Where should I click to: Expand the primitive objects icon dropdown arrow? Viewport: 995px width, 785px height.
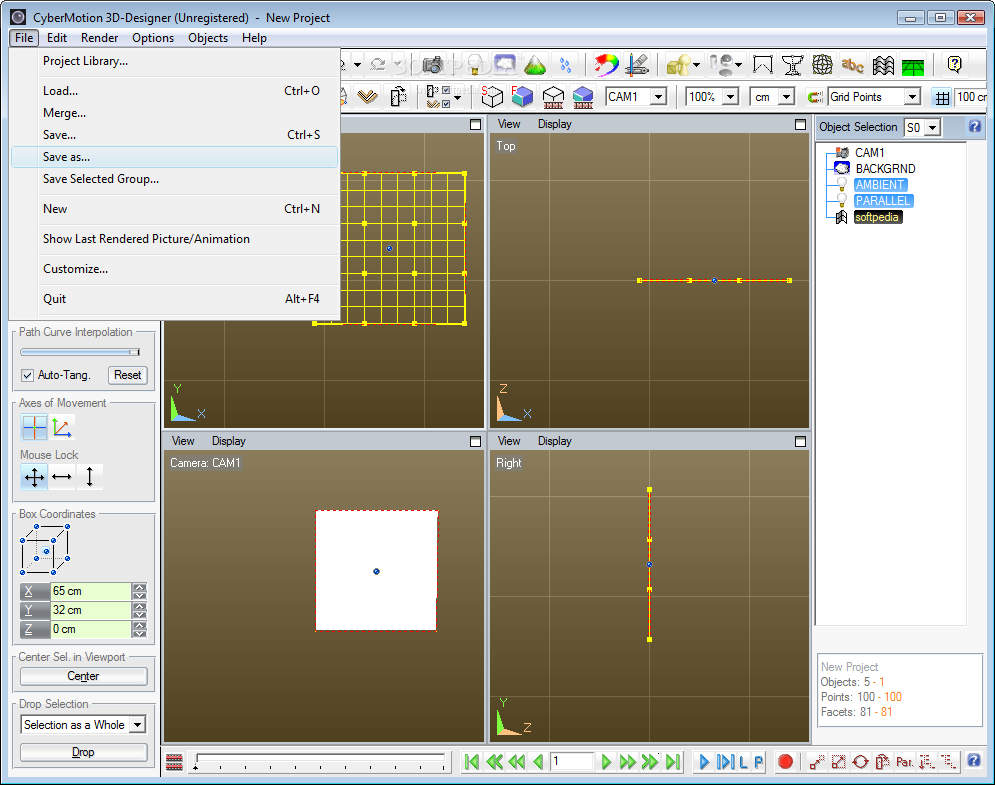click(x=697, y=65)
